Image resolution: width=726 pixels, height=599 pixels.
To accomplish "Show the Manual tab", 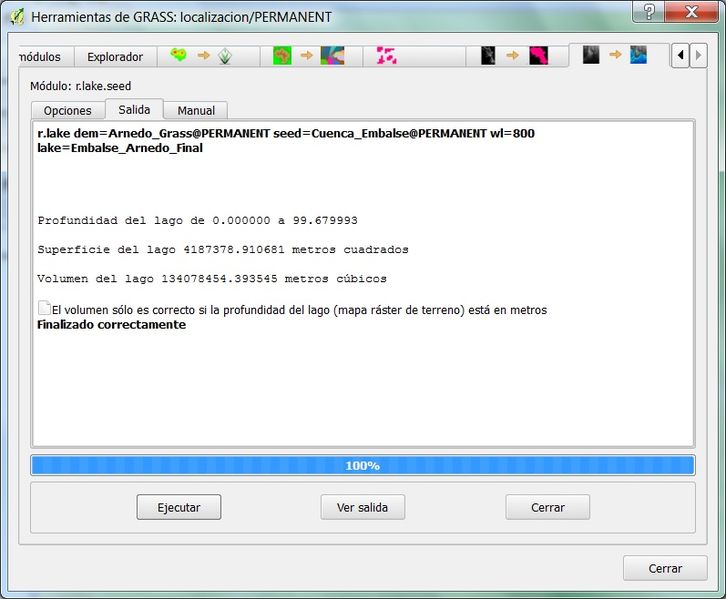I will tap(196, 110).
